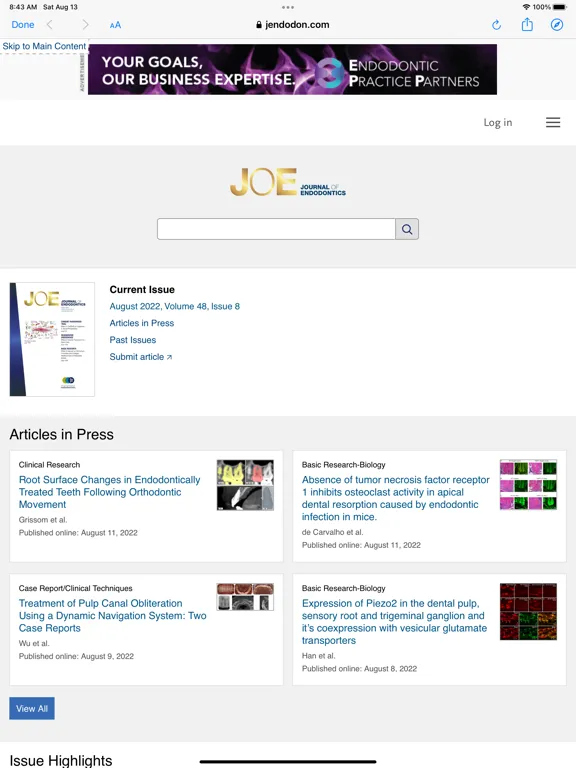The image size is (576, 768).
Task: Open the Past Issues link
Action: [133, 340]
